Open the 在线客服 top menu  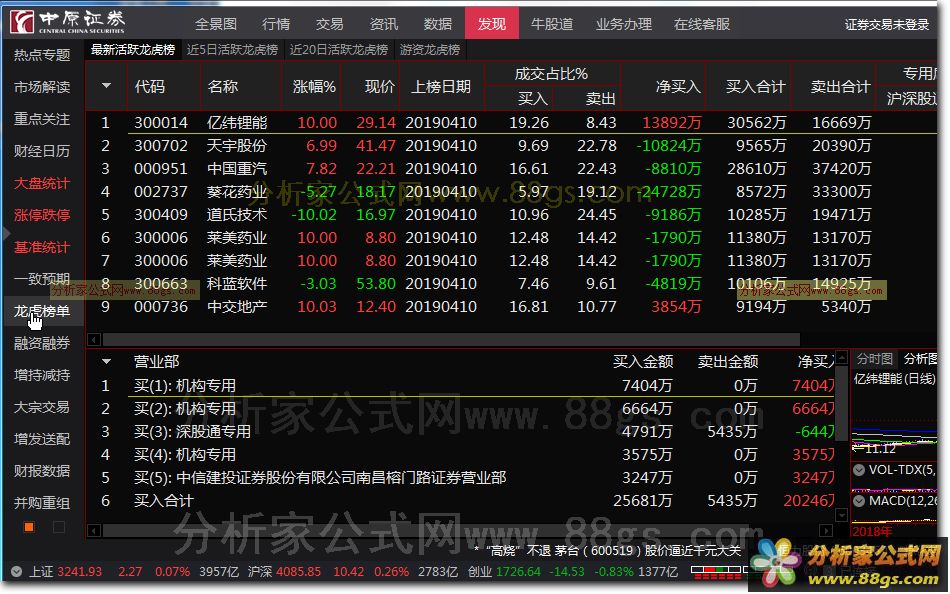702,24
